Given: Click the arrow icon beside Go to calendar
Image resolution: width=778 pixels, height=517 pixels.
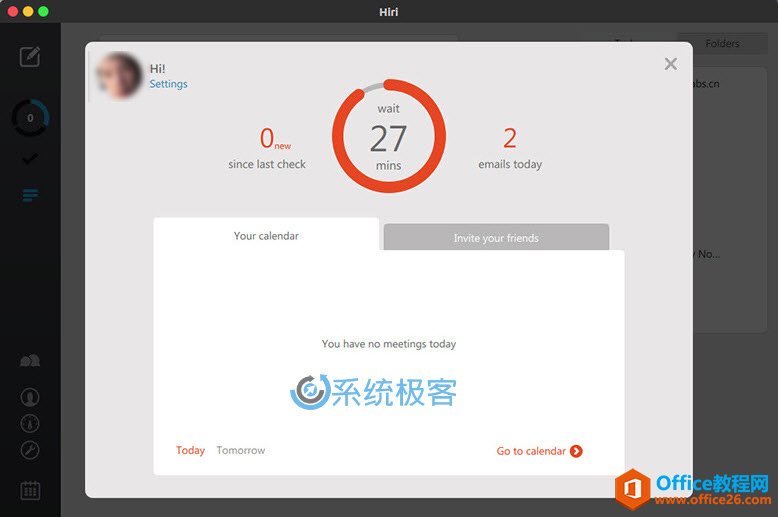Looking at the screenshot, I should (576, 451).
